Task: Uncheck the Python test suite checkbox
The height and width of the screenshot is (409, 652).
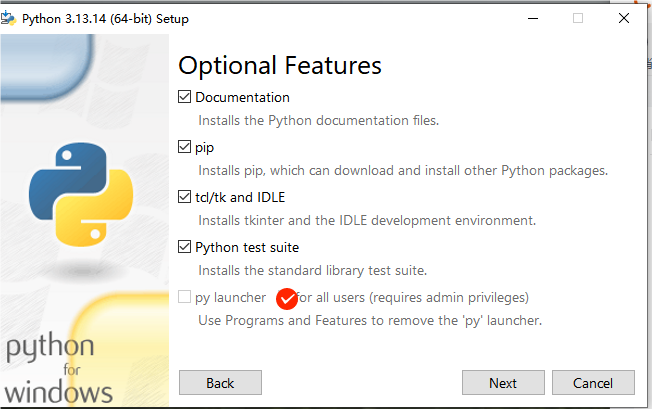Action: (184, 247)
